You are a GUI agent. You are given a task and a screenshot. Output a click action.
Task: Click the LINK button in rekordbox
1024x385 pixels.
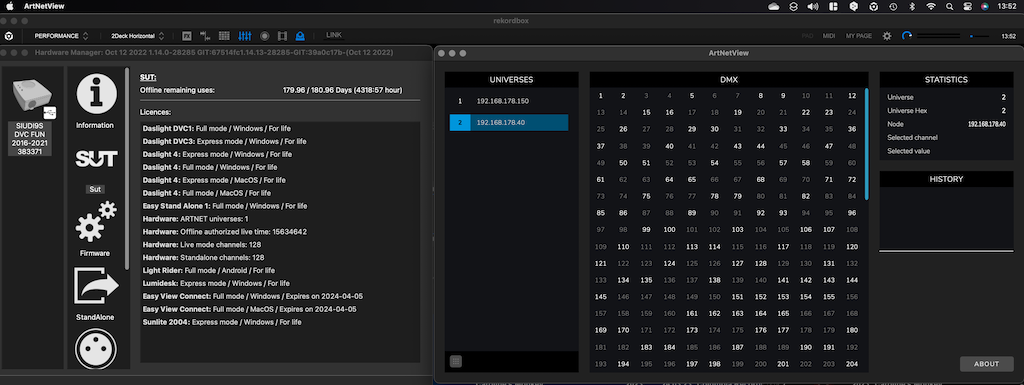tap(334, 35)
